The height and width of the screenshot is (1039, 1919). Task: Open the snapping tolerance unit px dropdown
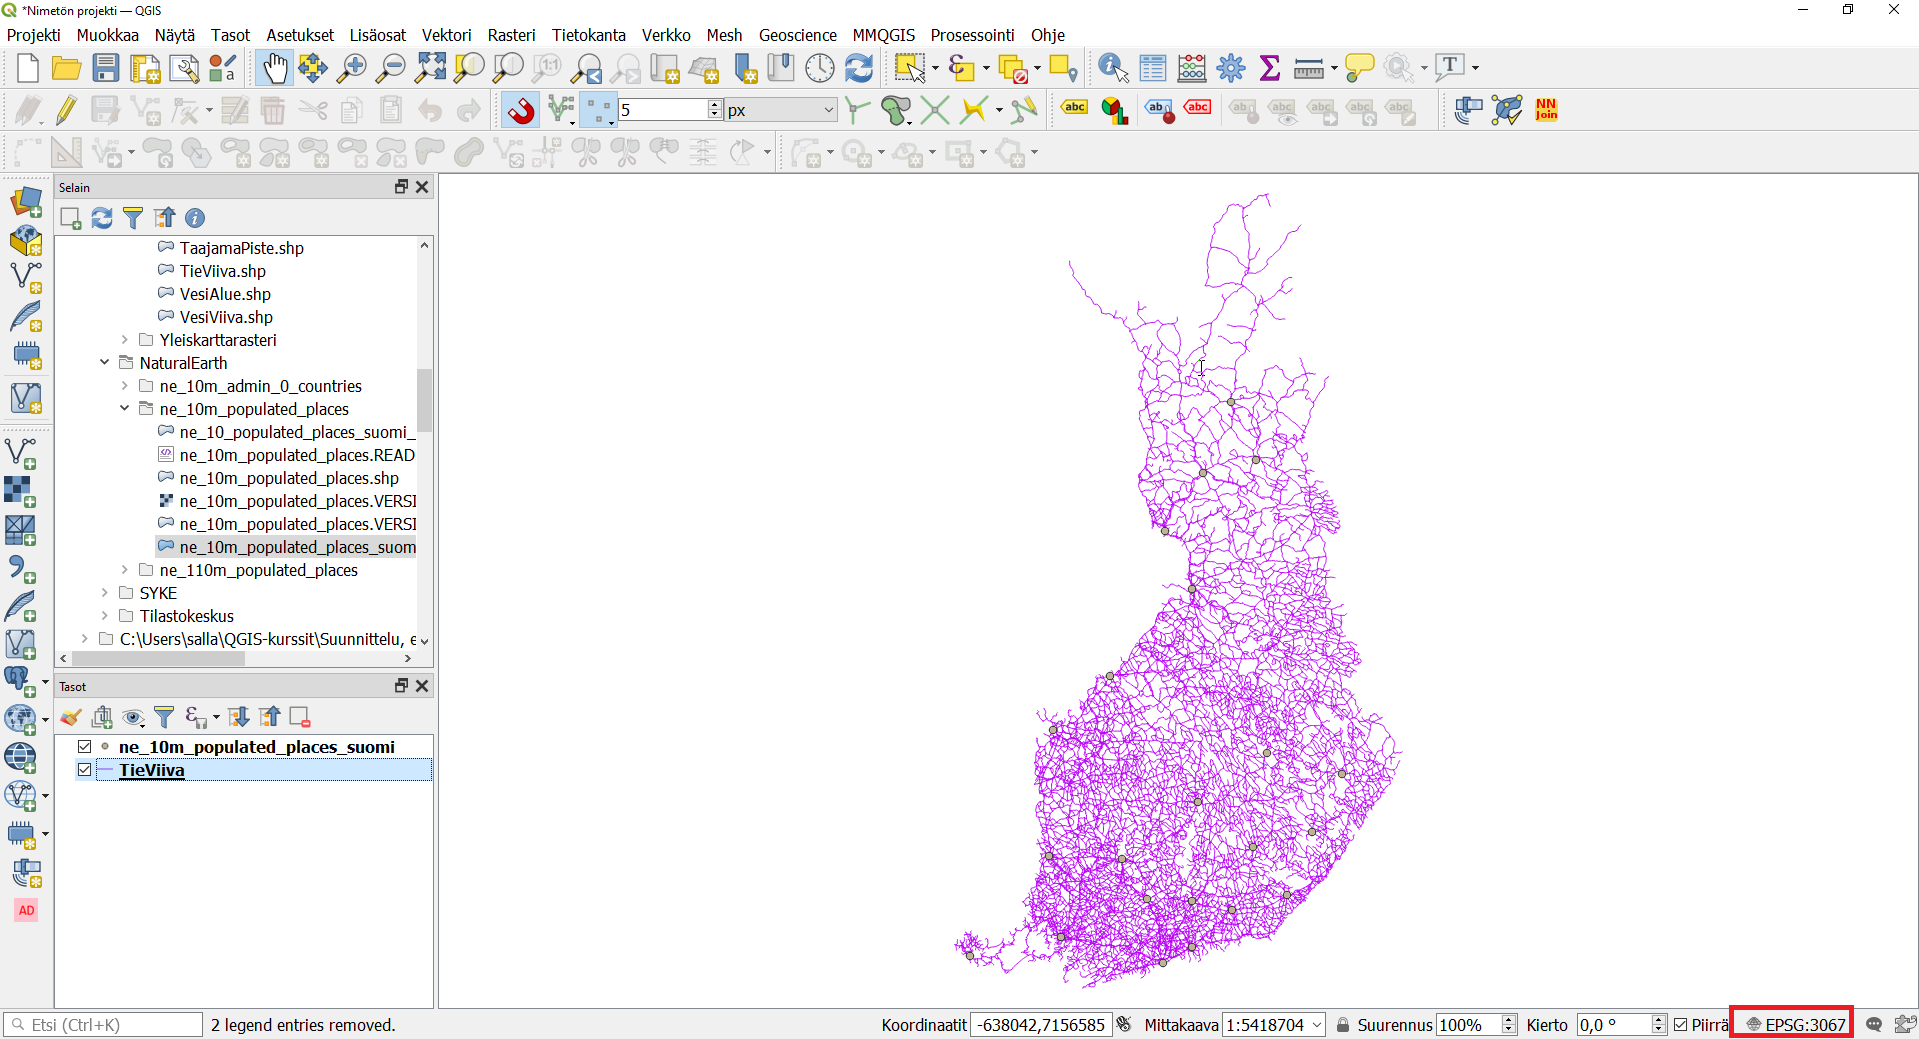781,110
